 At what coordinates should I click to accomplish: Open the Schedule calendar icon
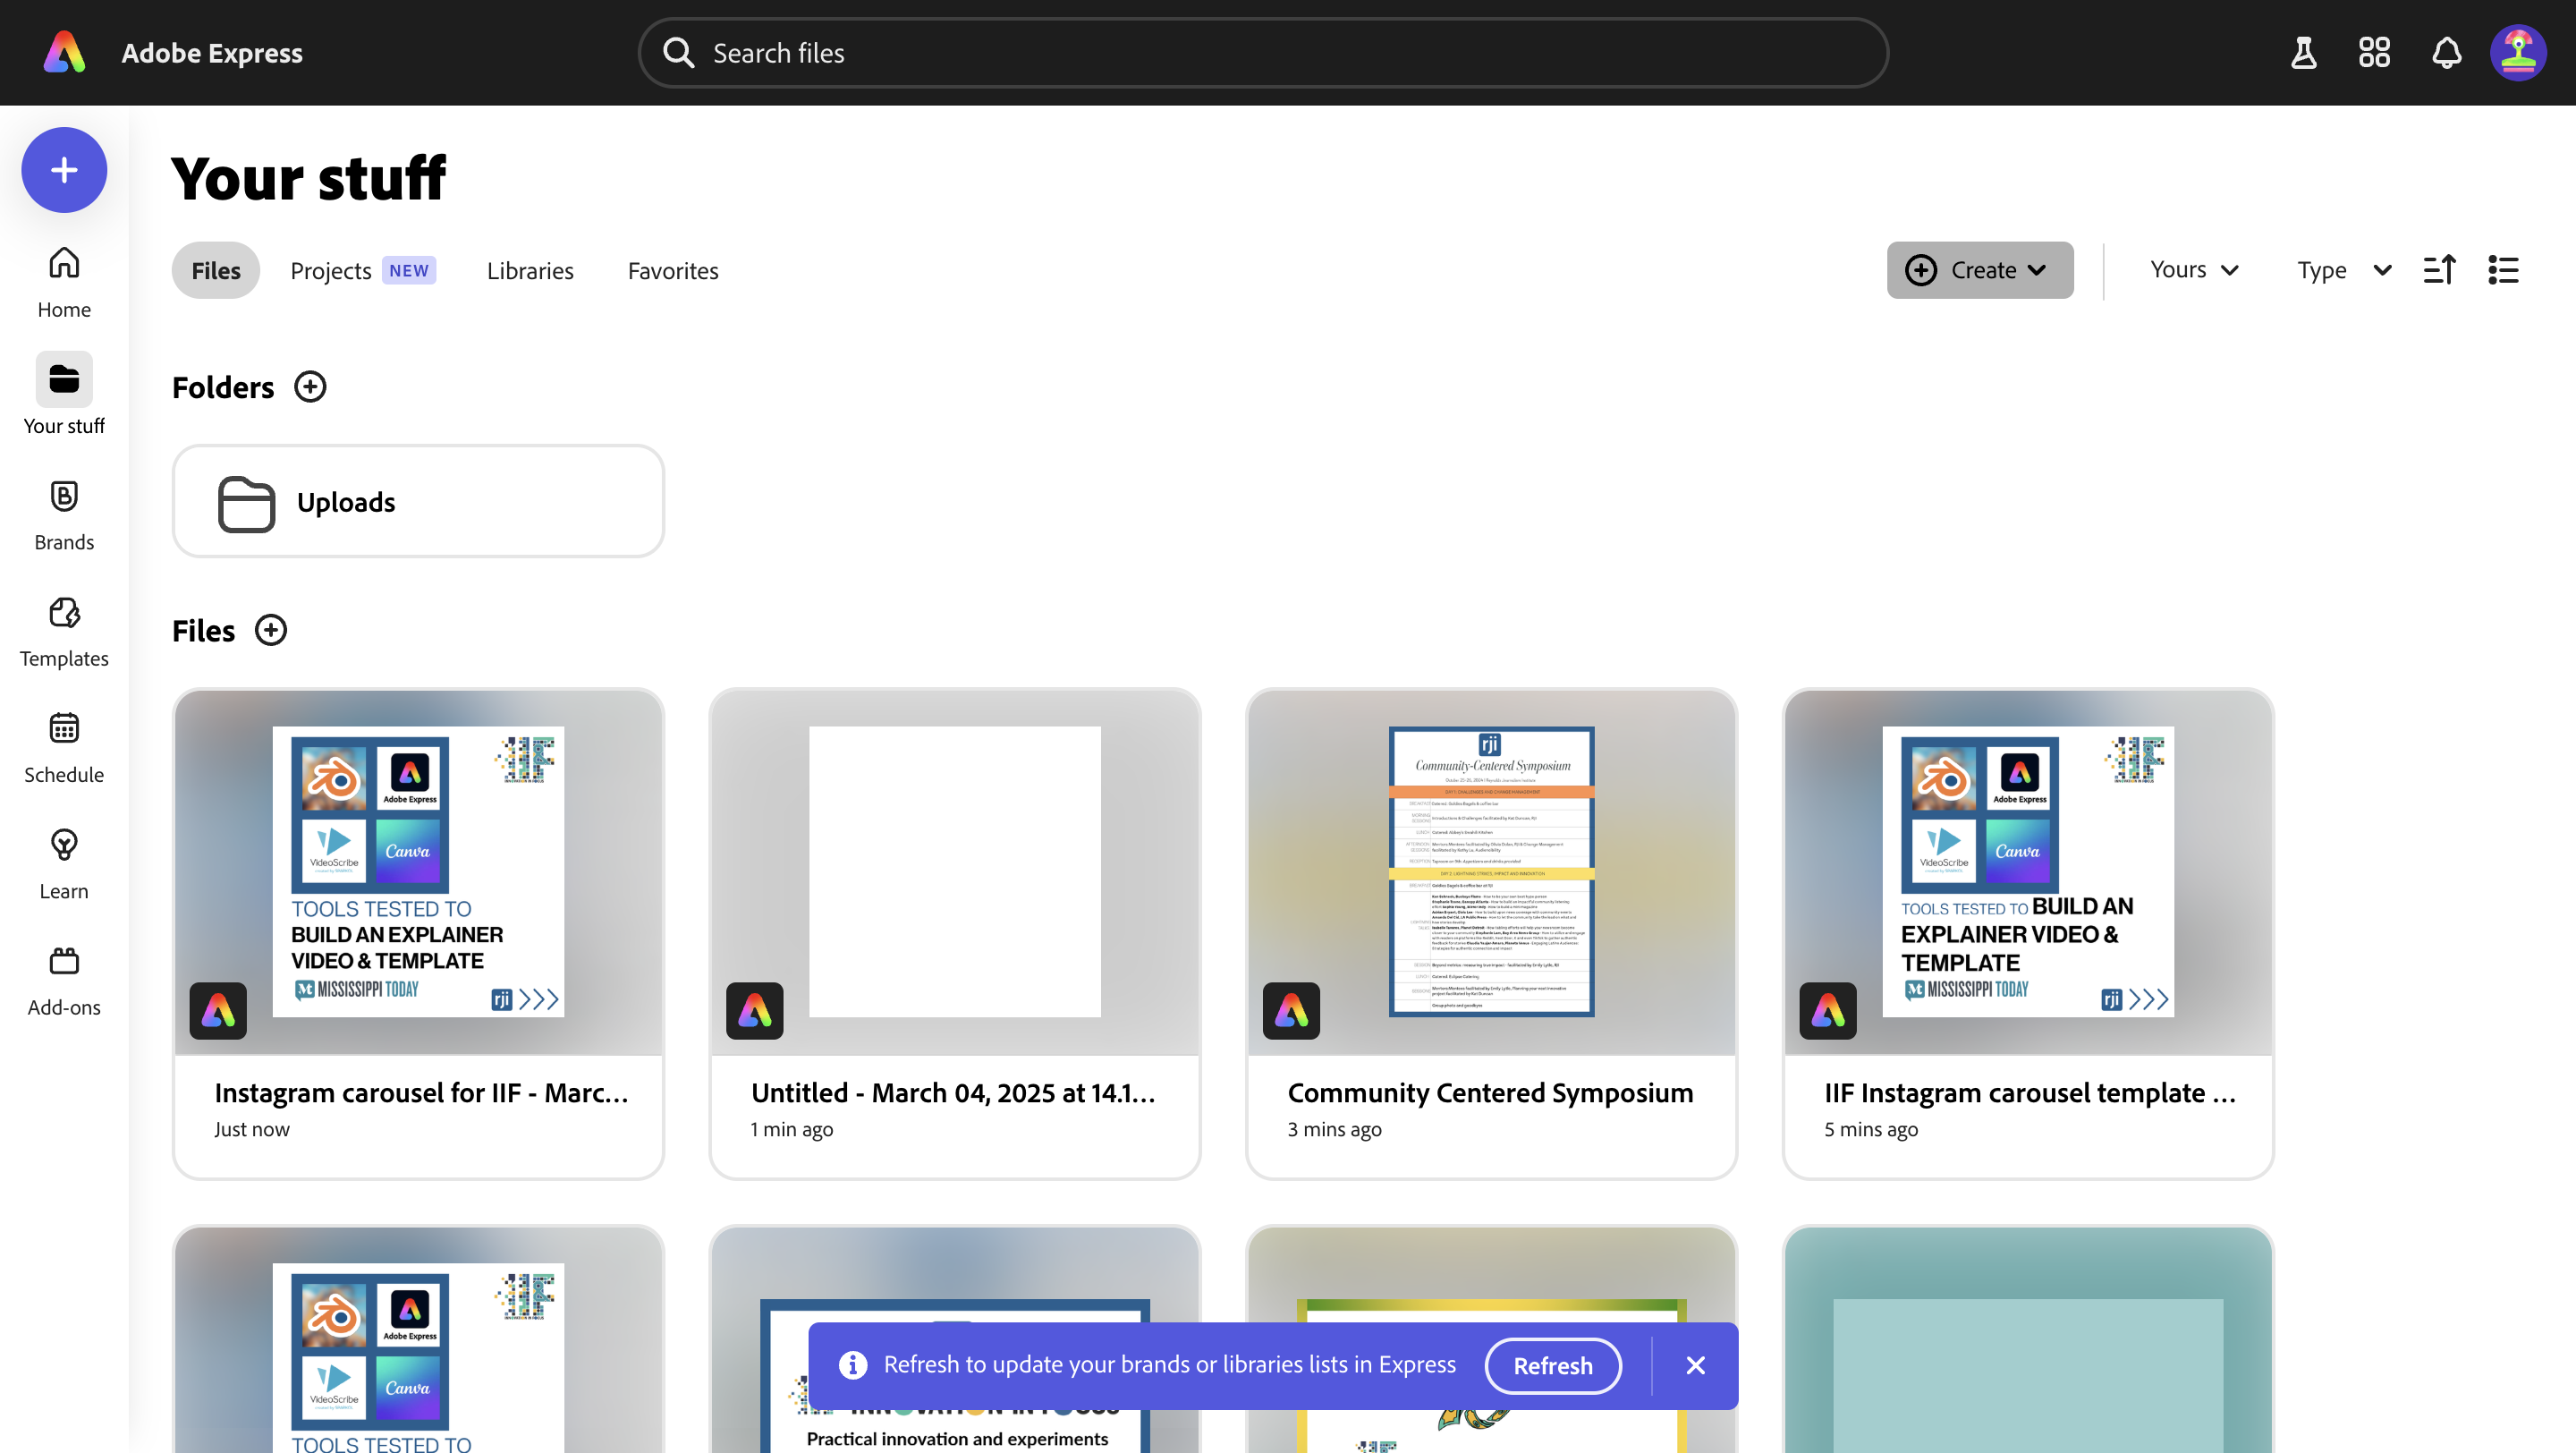tap(64, 729)
